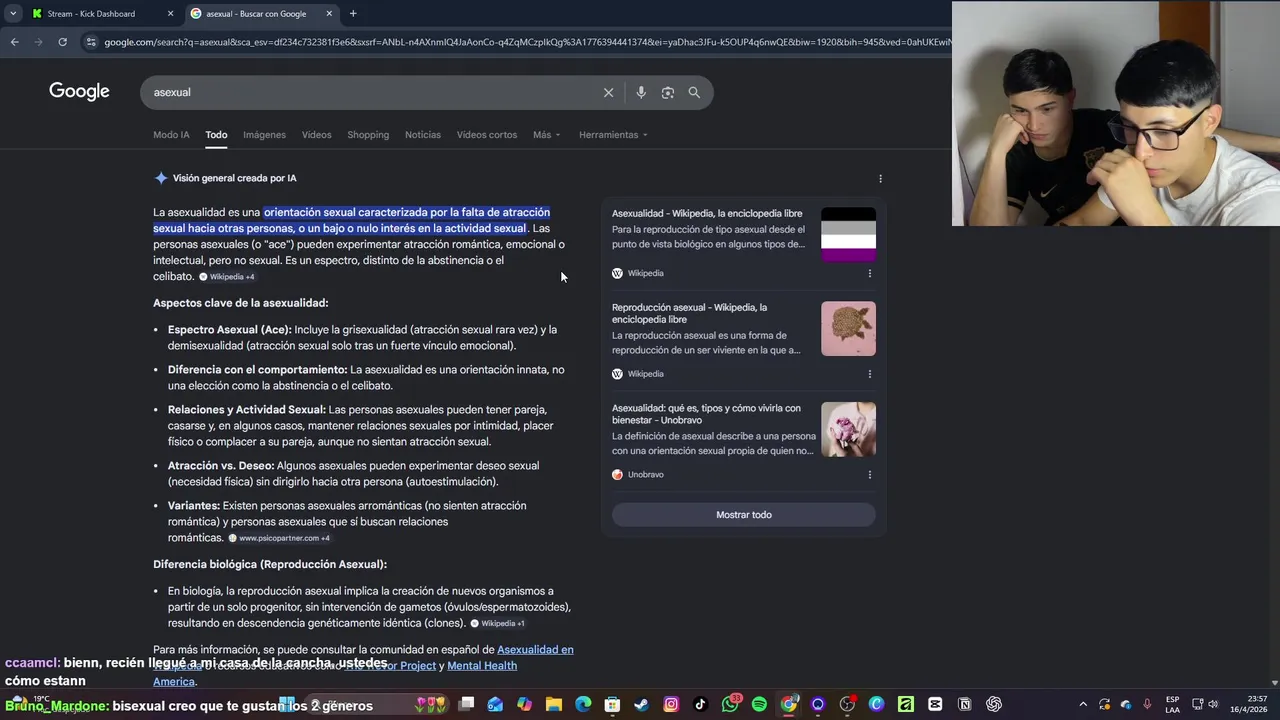Screen dimensions: 1280x720
Task: Switch to the Noticias tab
Action: pos(423,135)
